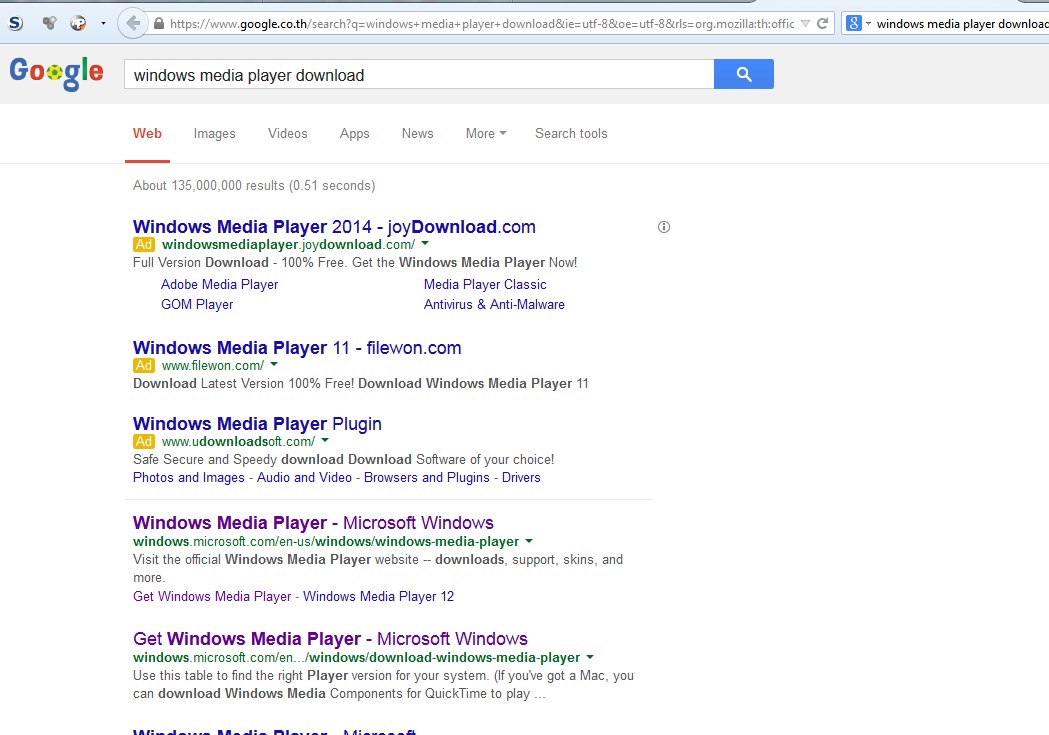Screen dimensions: 1049x735
Task: Click green URL www.udownloadsoft.com/
Action: point(238,441)
